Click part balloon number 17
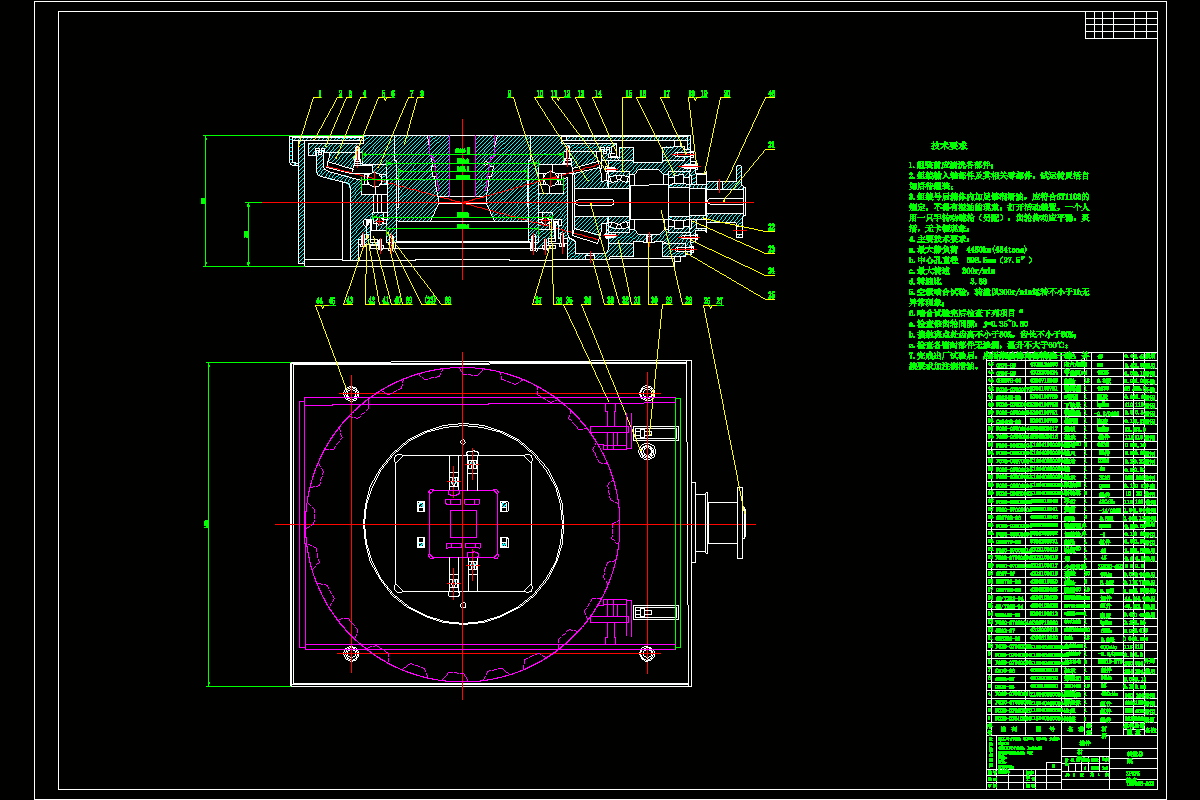Screen dimensions: 1200x800 (666, 94)
